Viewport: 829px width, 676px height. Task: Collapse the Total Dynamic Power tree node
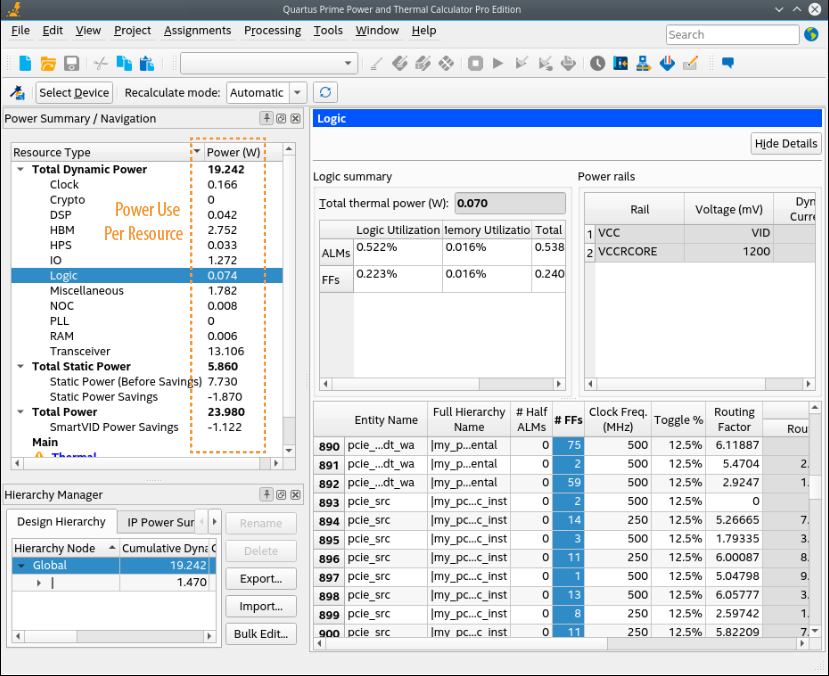pyautogui.click(x=21, y=170)
